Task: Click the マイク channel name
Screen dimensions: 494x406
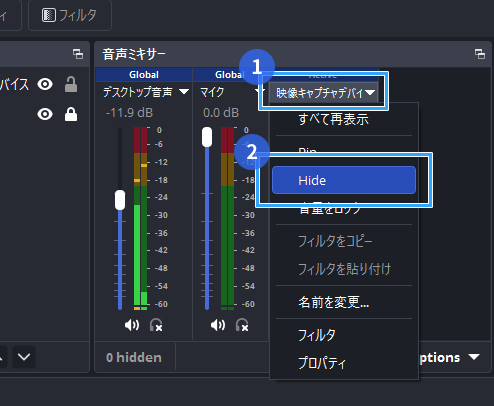Action: 212,92
